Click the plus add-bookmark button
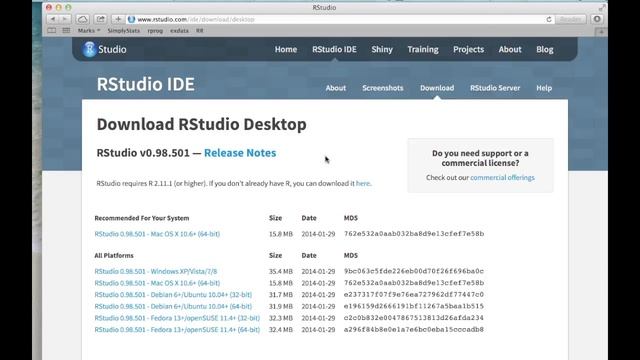This screenshot has height=360, width=640. pyautogui.click(x=118, y=19)
